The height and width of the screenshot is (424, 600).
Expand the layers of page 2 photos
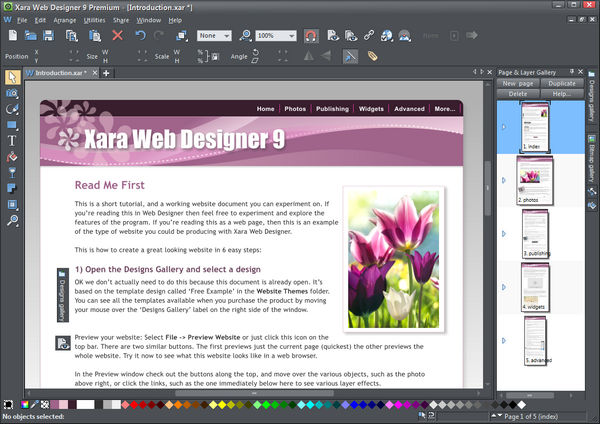pyautogui.click(x=504, y=180)
